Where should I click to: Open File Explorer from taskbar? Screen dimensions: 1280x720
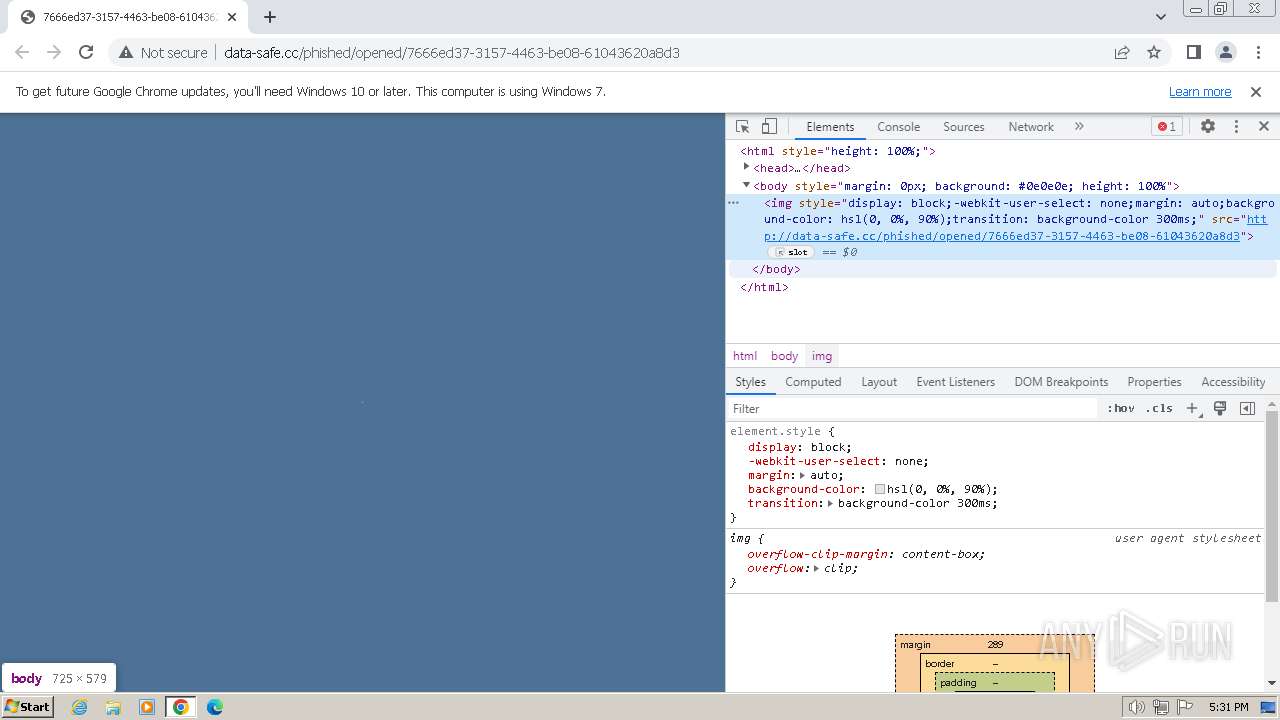pyautogui.click(x=113, y=707)
